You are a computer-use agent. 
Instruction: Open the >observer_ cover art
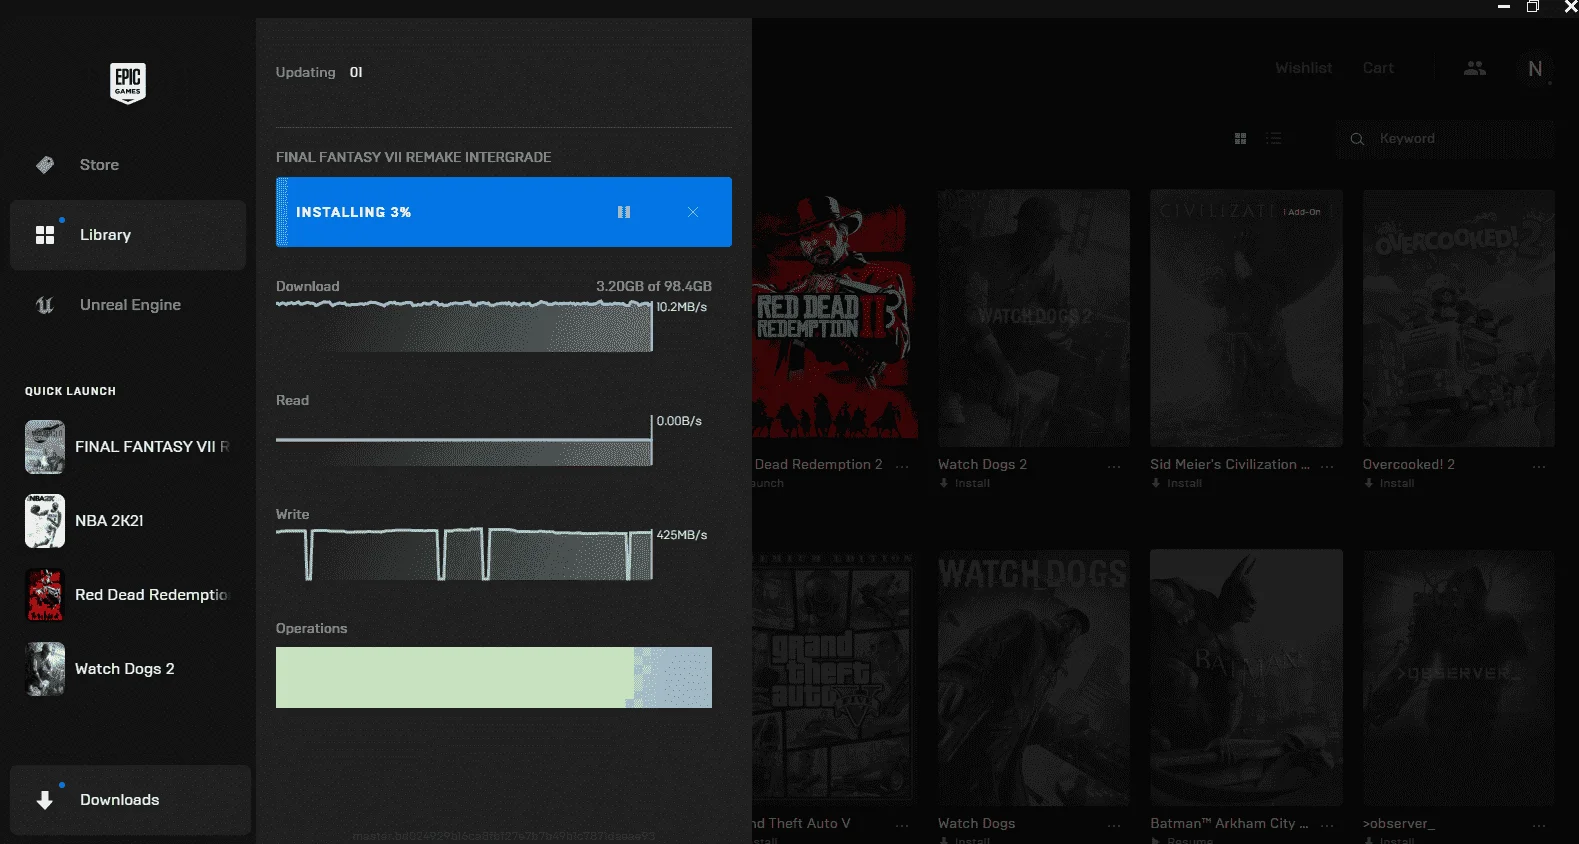[1459, 678]
